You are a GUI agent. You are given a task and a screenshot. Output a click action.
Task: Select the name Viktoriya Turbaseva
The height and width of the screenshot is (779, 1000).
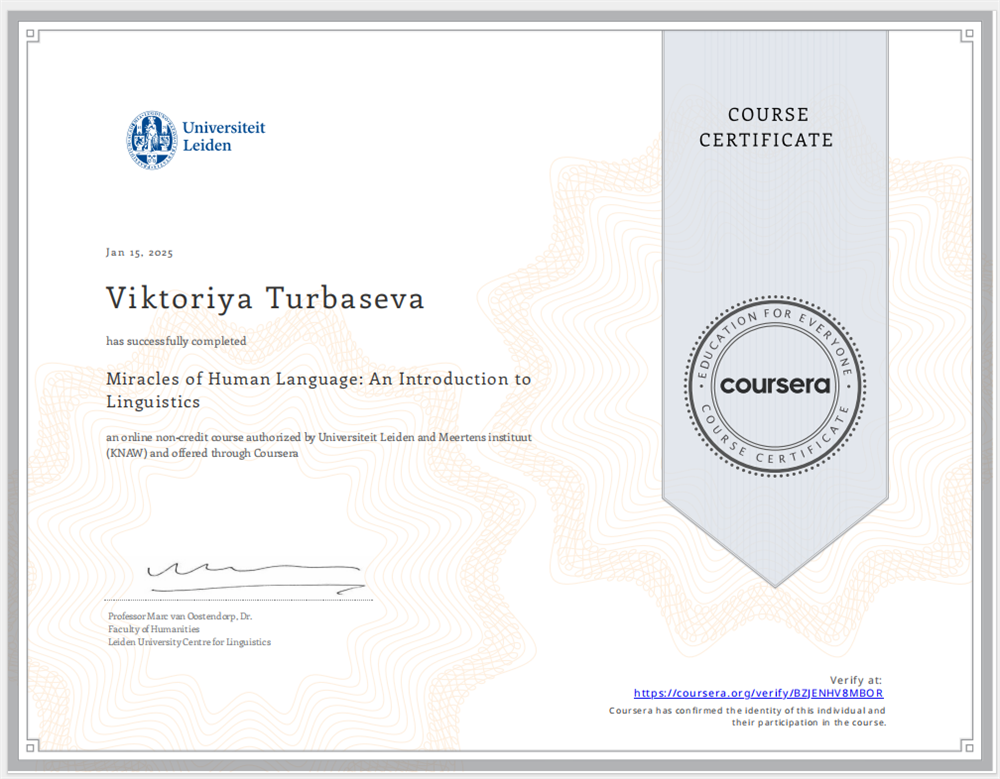[x=265, y=298]
